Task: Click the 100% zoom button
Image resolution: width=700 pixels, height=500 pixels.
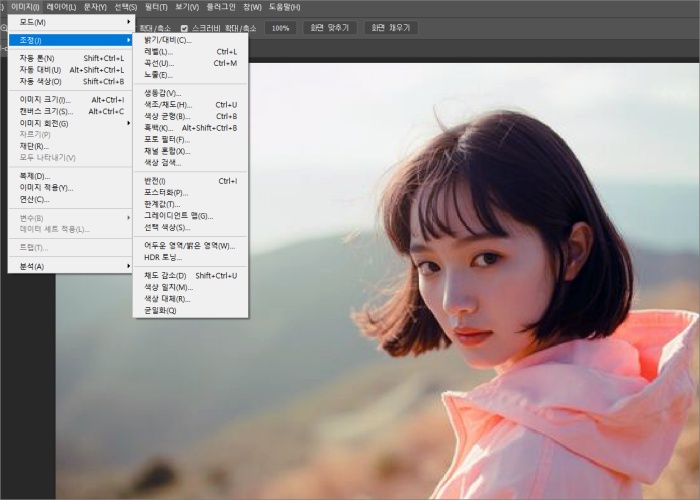Action: point(281,28)
